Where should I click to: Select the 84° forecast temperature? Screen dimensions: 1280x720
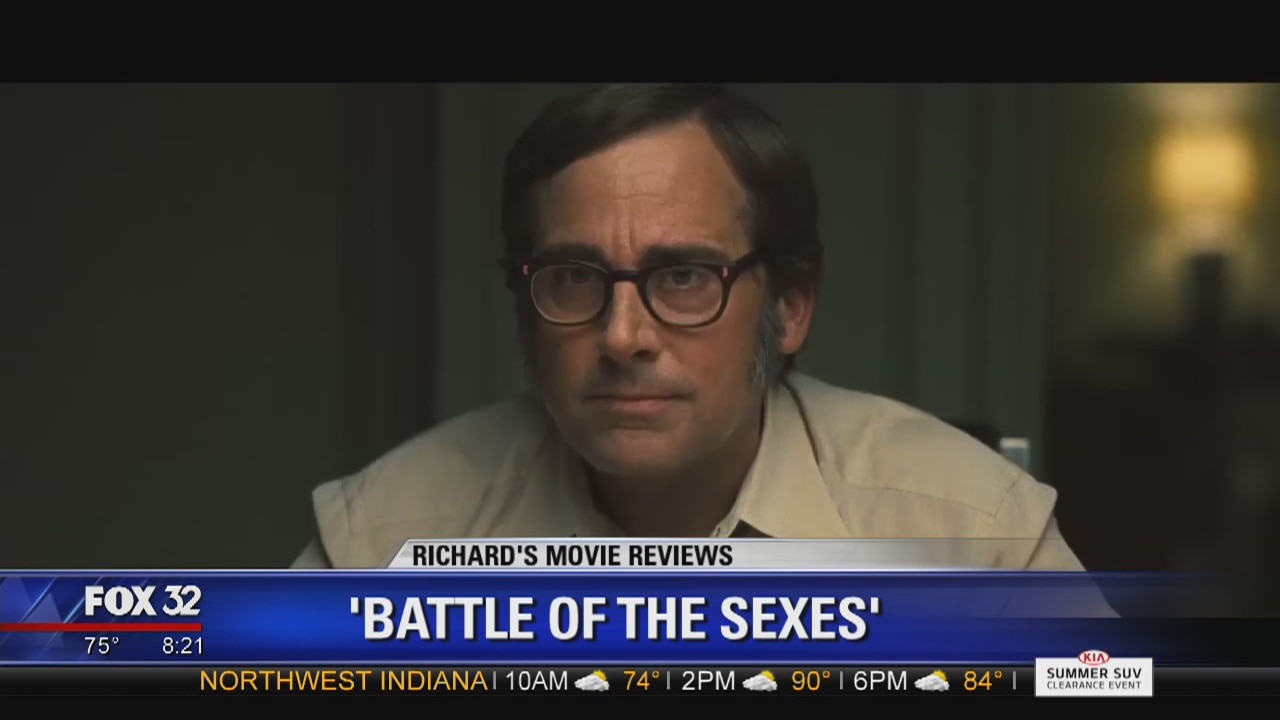click(x=983, y=682)
